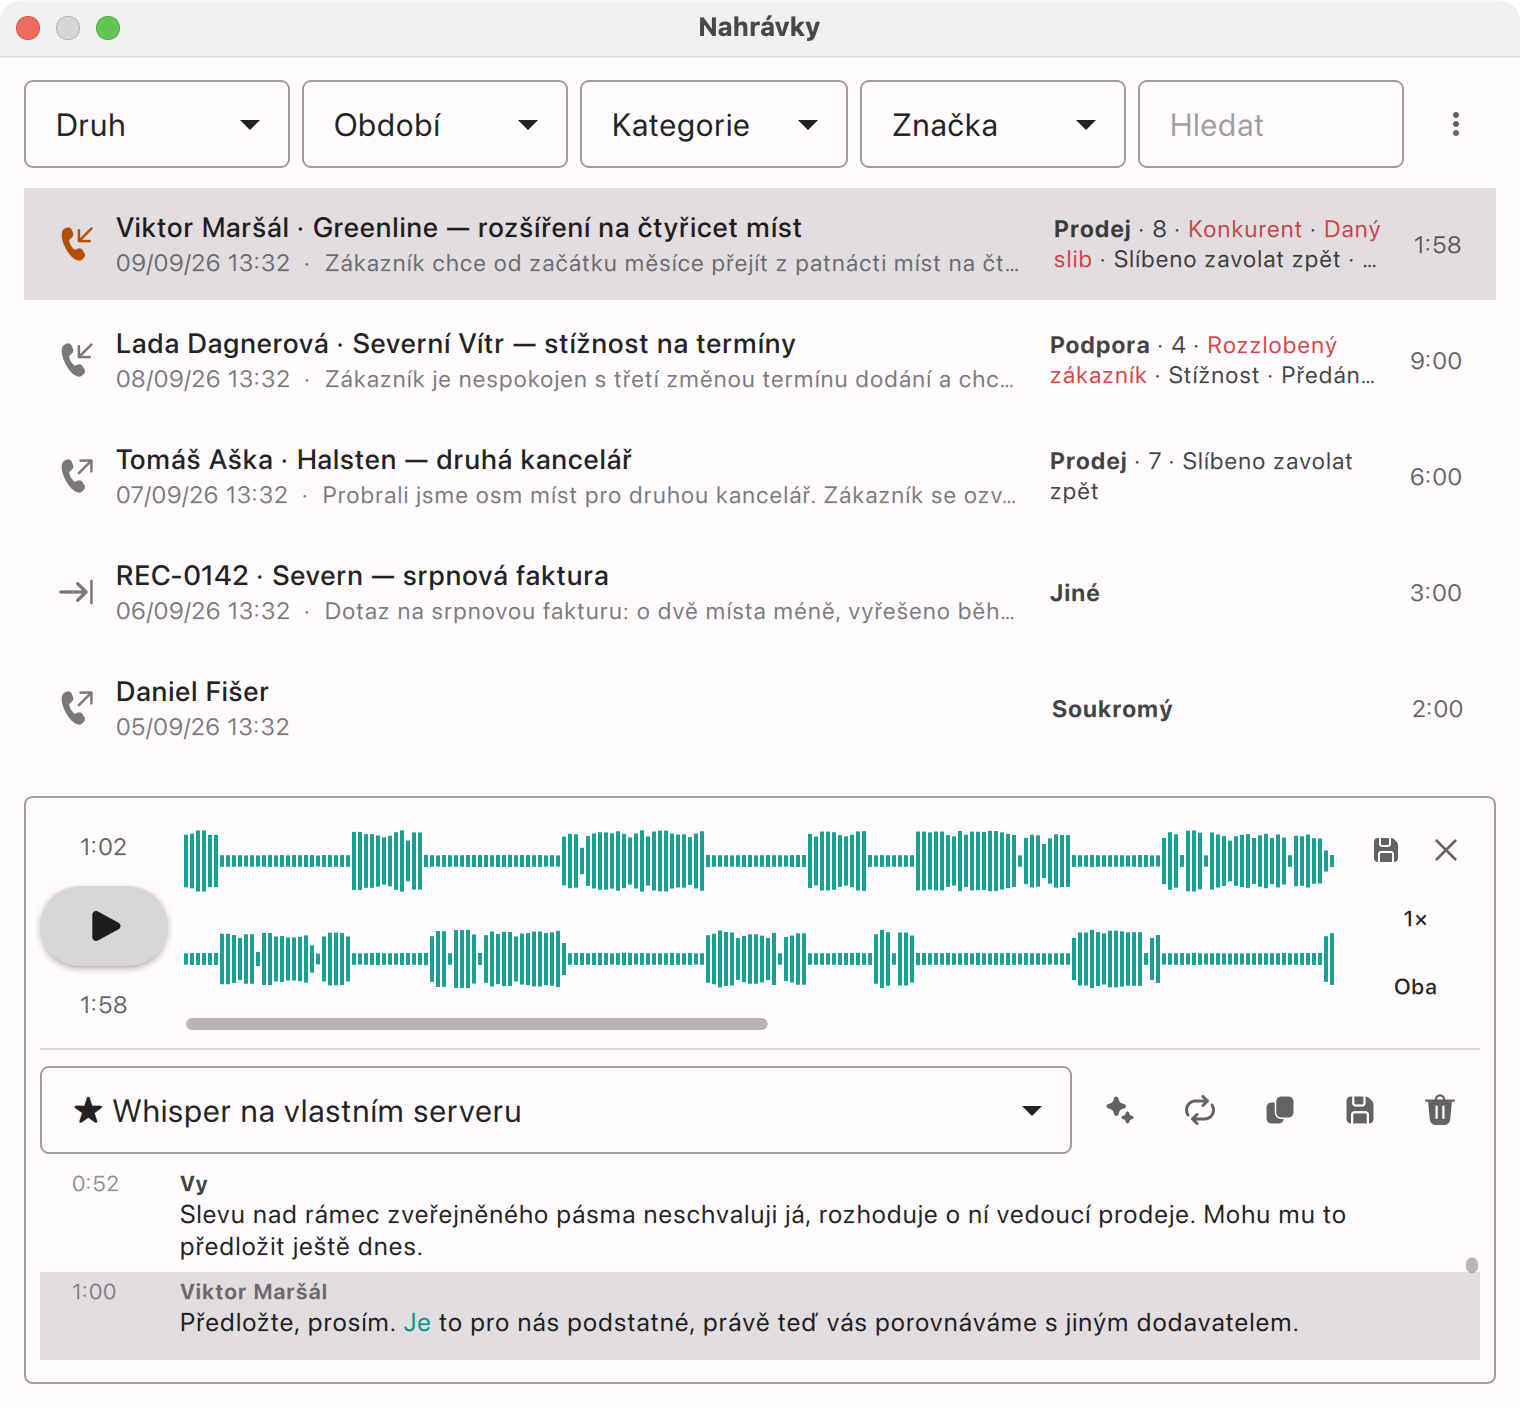Viewport: 1520px width, 1408px height.
Task: Click the Rozzlobený zákazník tag
Action: click(1194, 360)
